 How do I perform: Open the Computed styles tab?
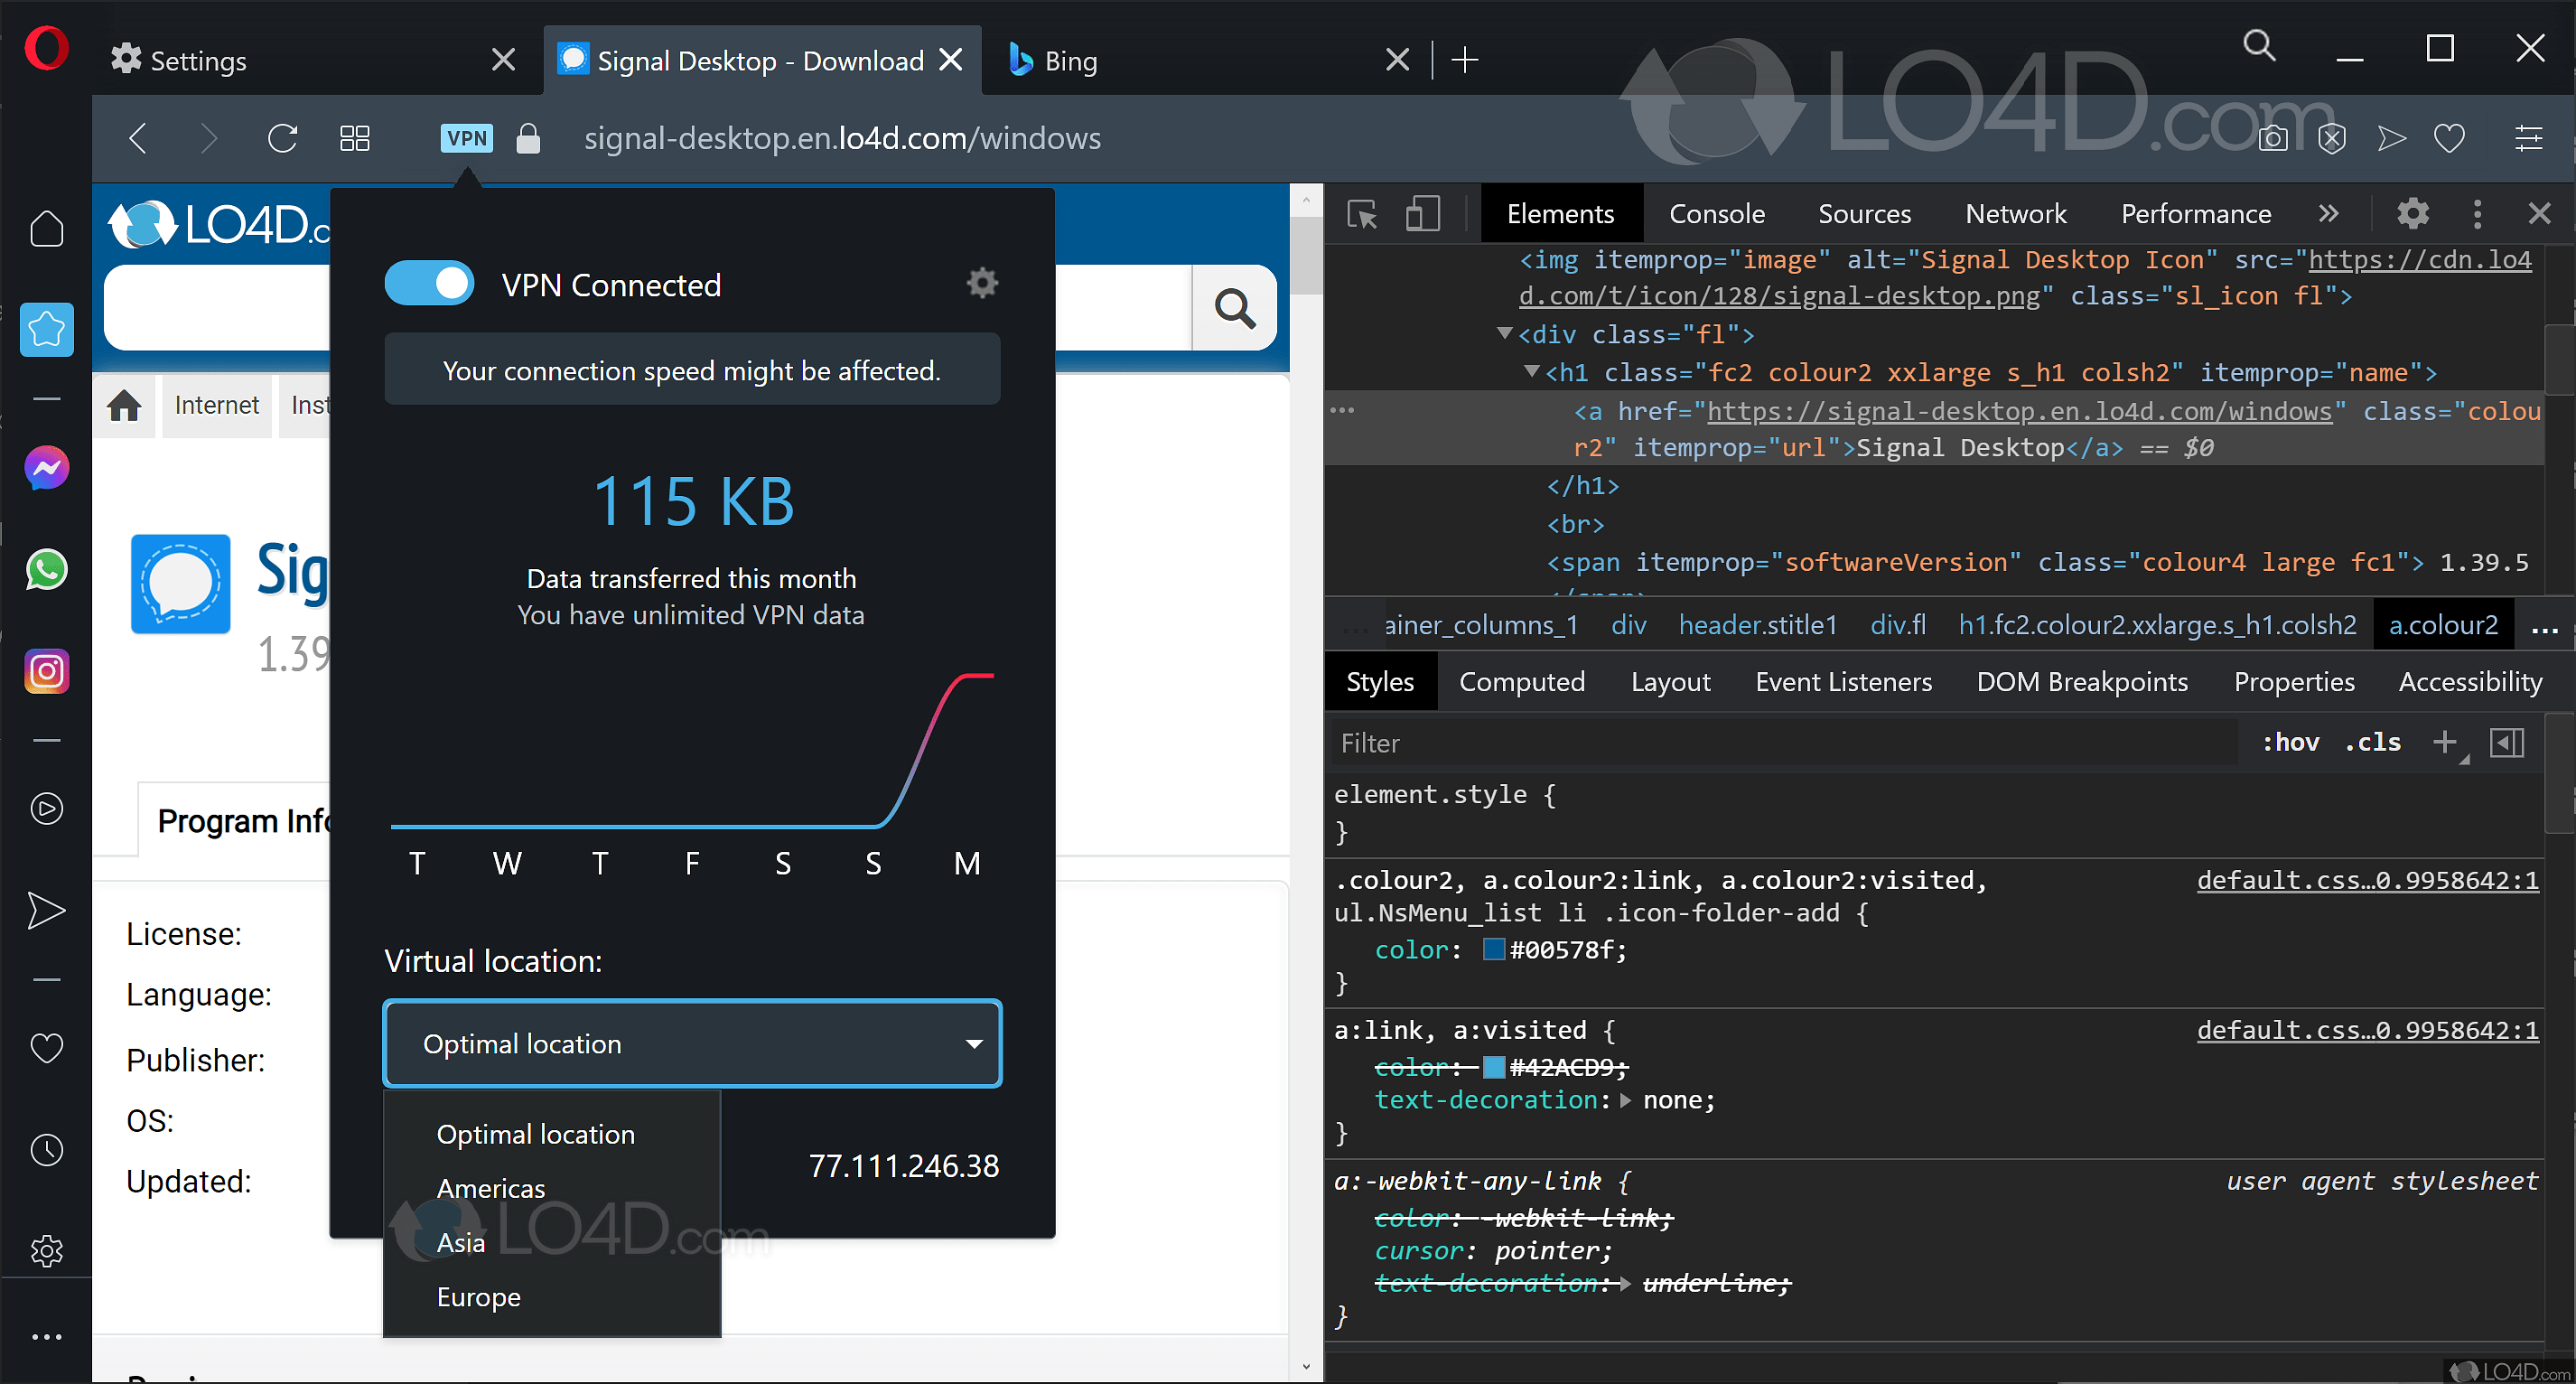pos(1521,682)
